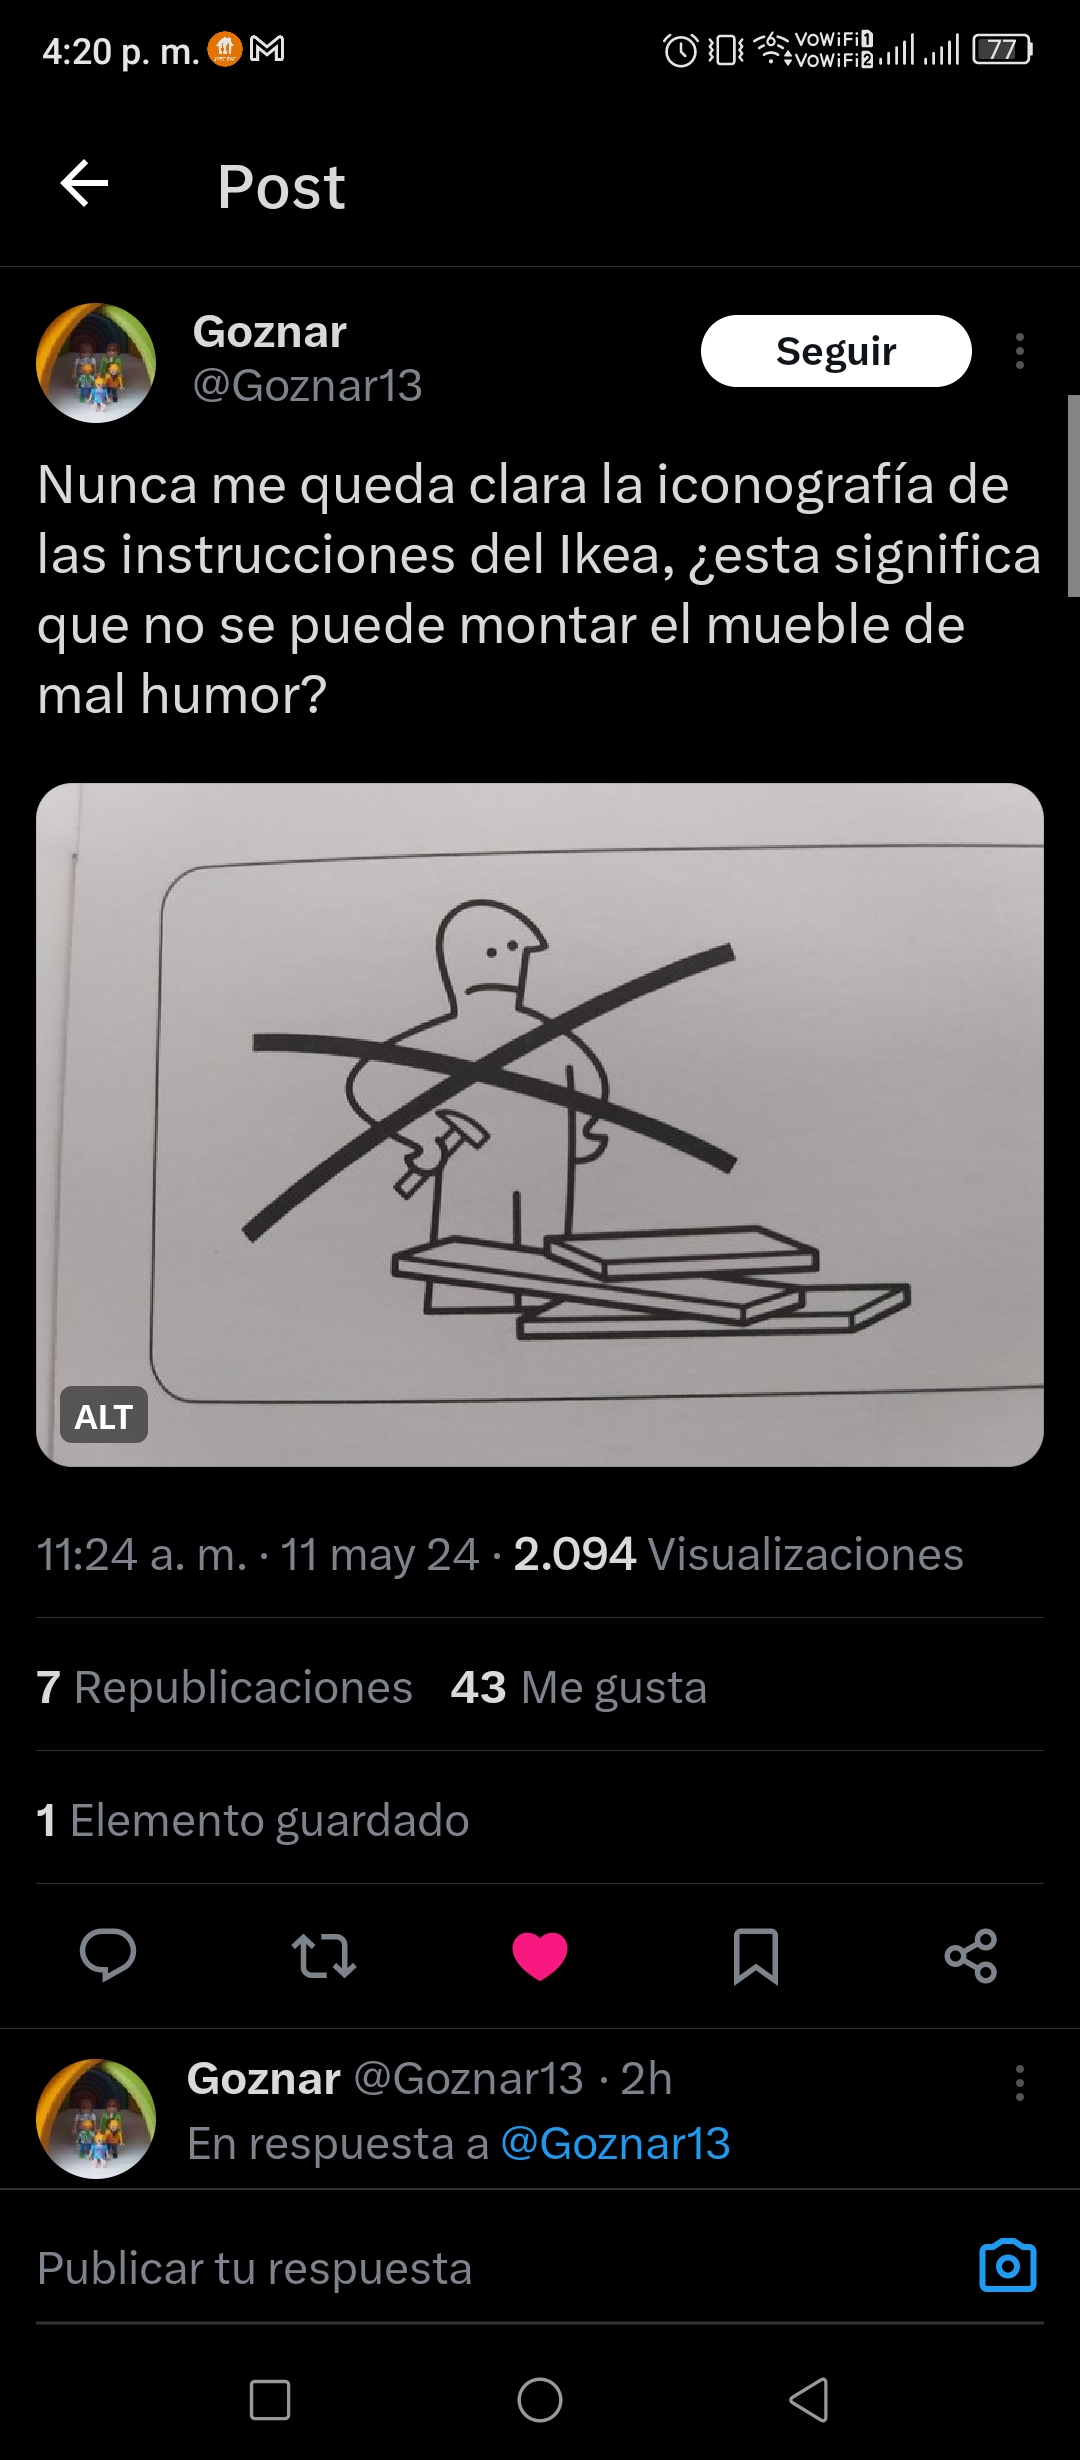Open the Ikea instruction image thumbnail
Viewport: 1080px width, 2460px height.
[x=540, y=1124]
